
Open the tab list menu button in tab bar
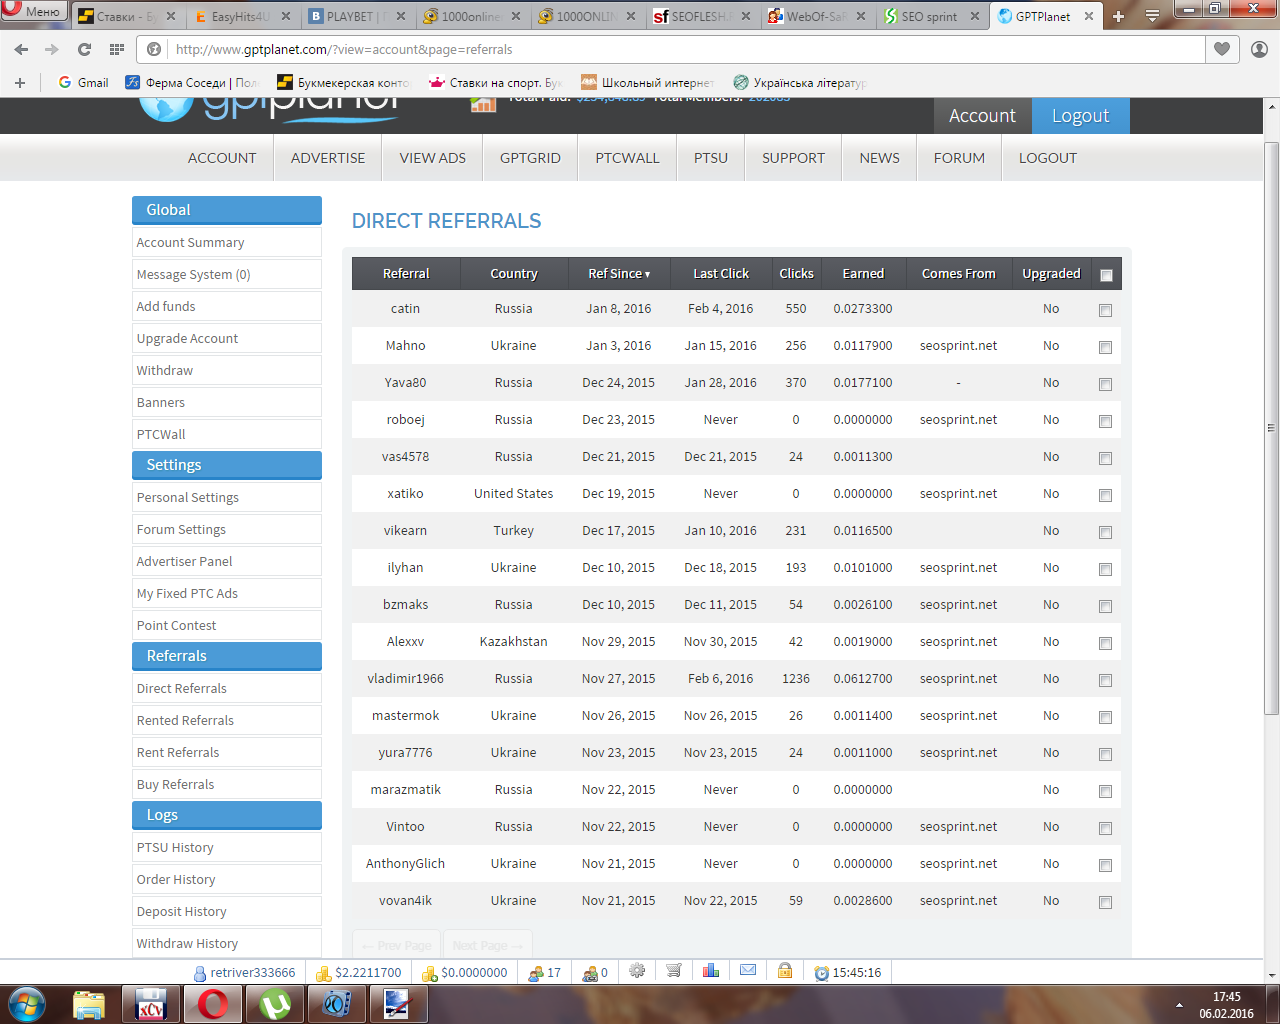tap(1152, 16)
